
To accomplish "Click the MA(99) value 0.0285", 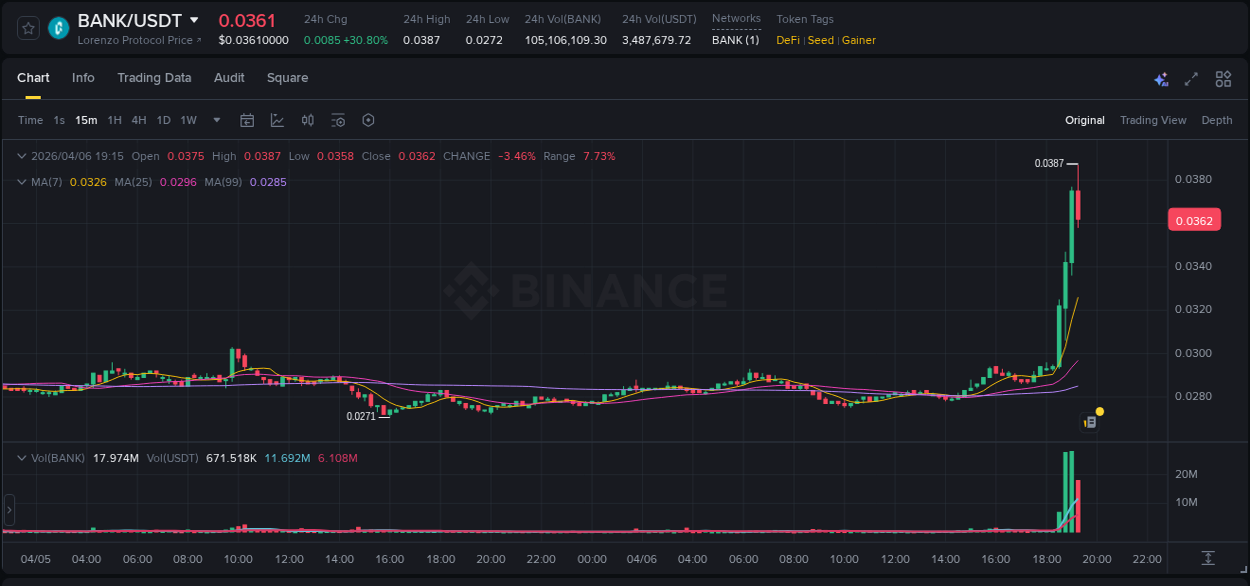I will point(268,182).
